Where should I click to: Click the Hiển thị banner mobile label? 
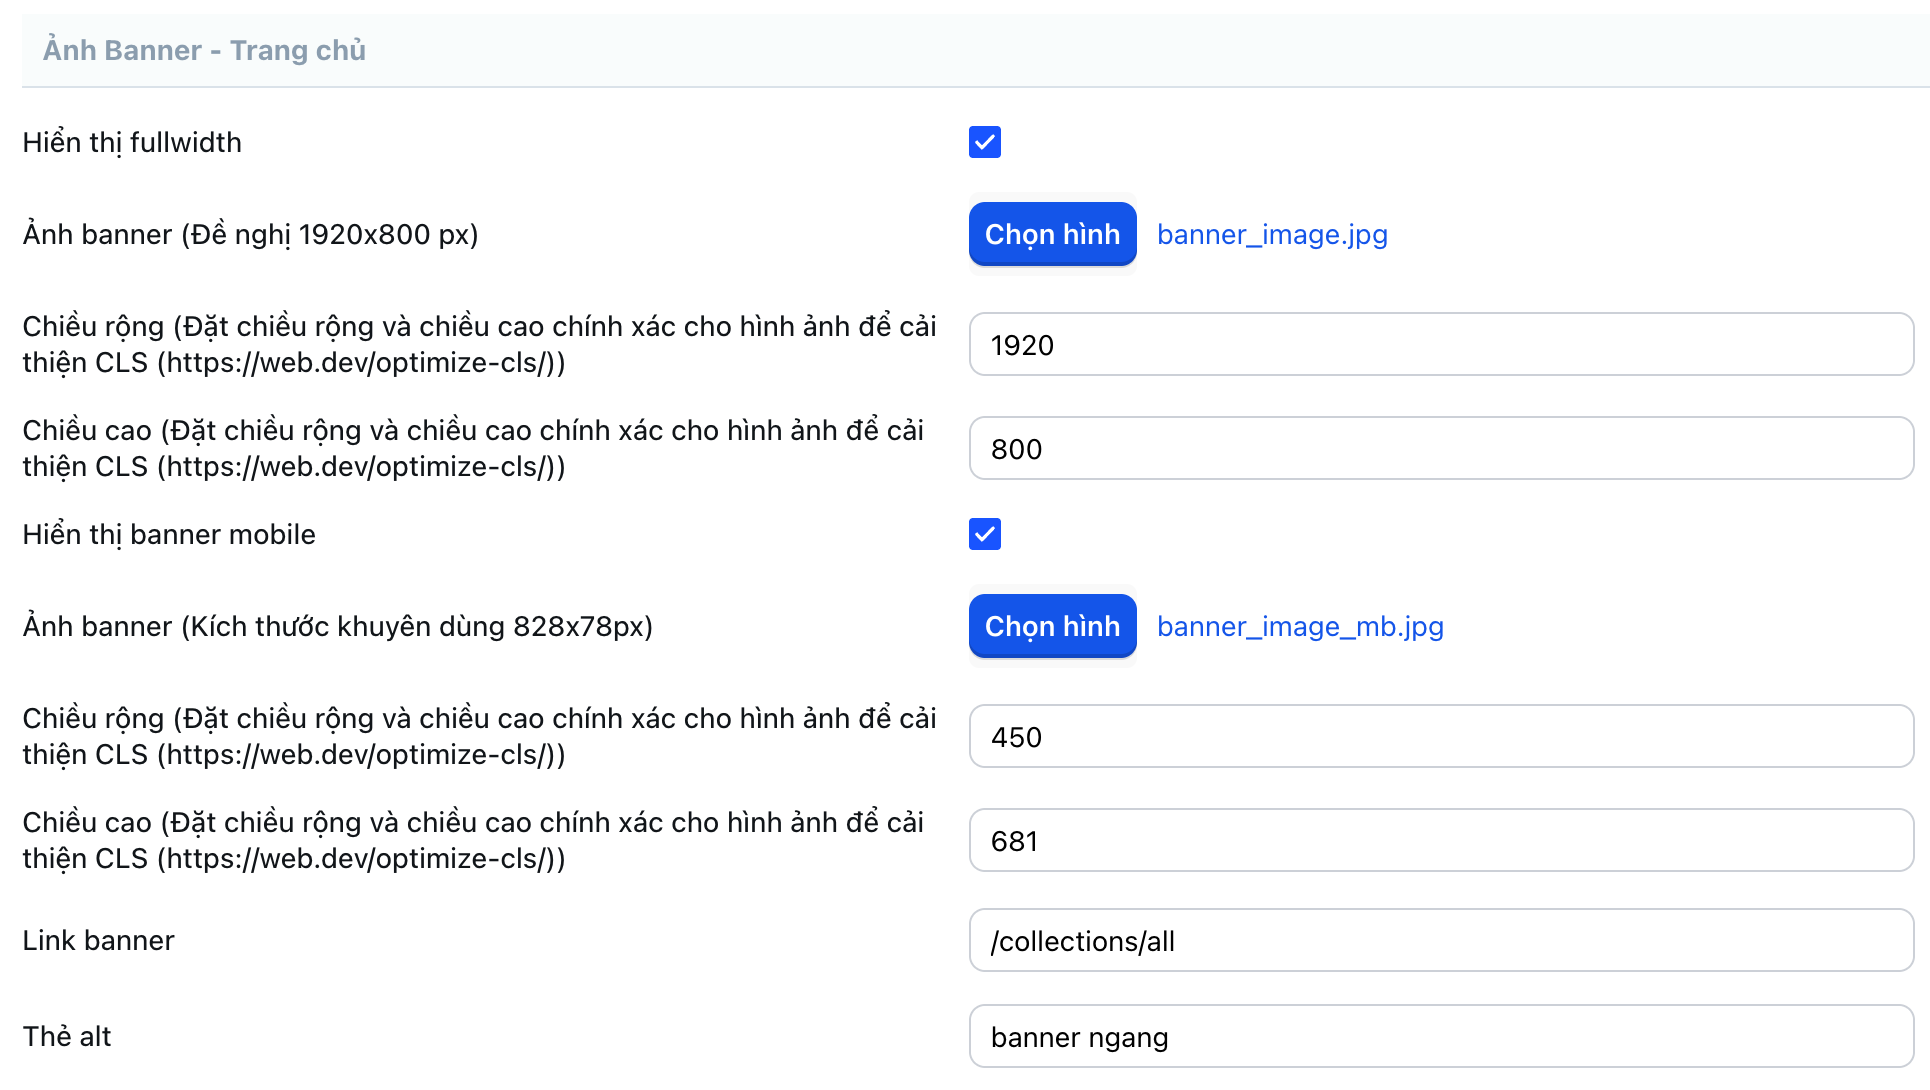tap(169, 534)
